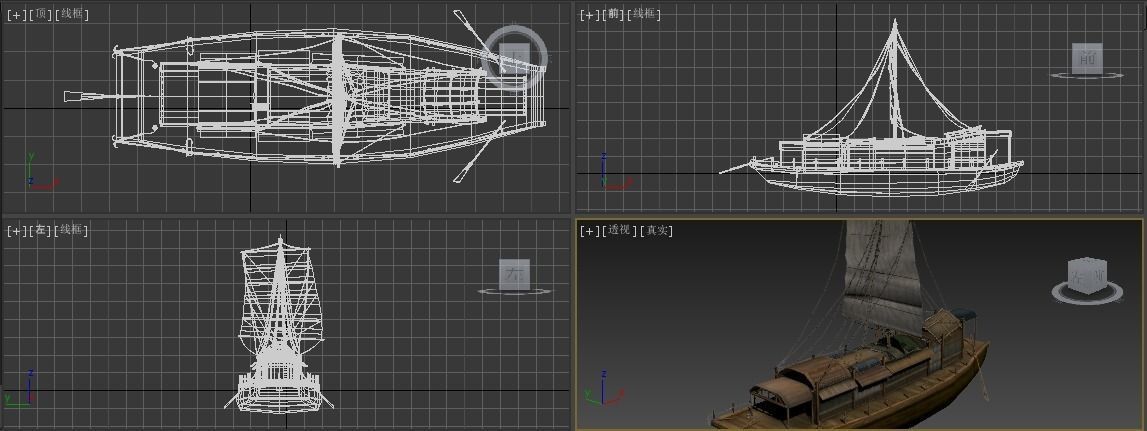Click the 3D ViewCube in the 透视 viewport
Viewport: 1147px width, 431px height.
click(x=1087, y=277)
